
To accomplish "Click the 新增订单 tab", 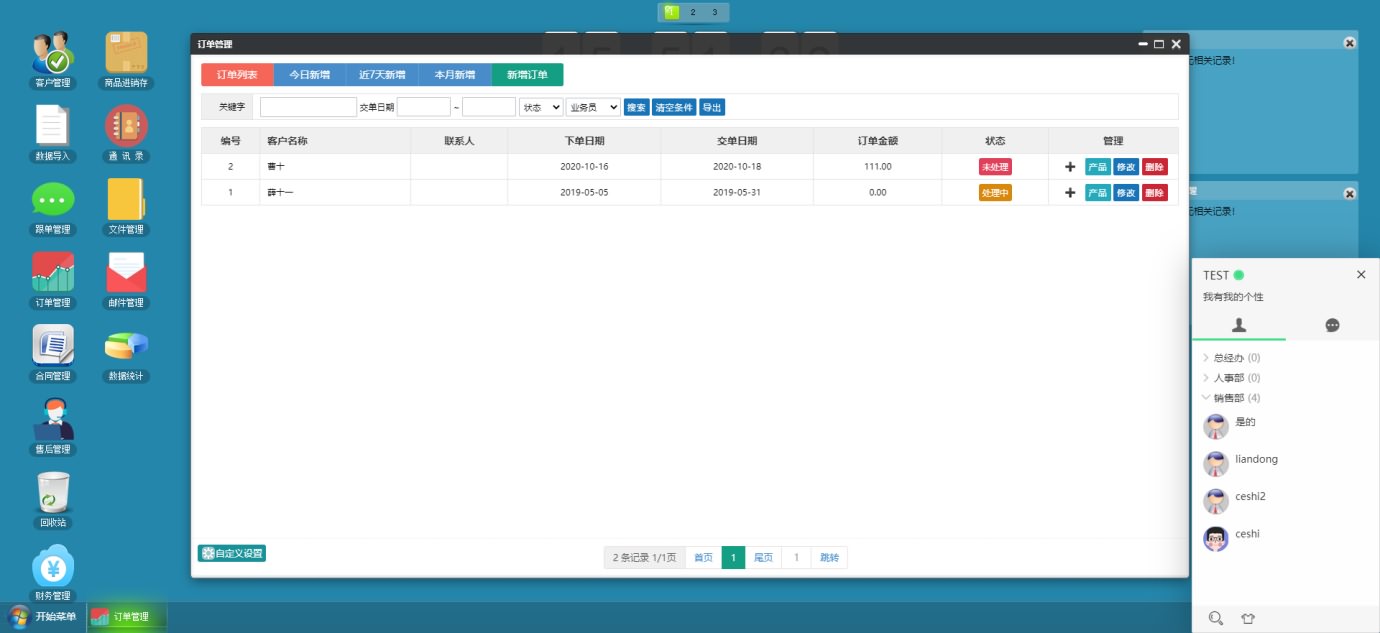I will [527, 75].
